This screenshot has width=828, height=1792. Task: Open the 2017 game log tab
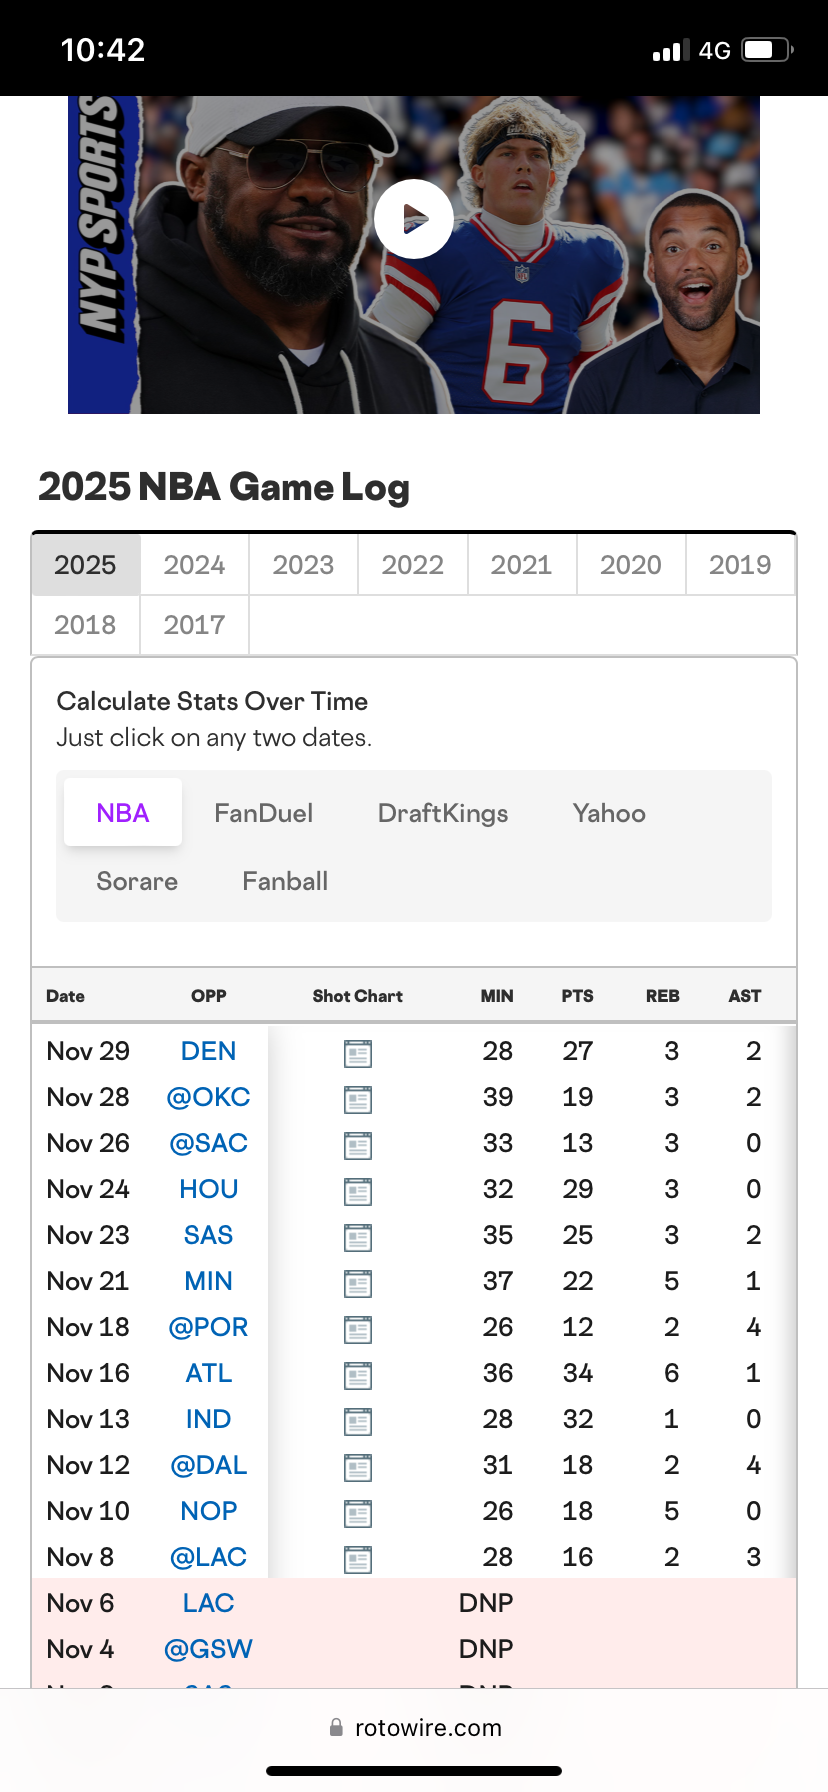[194, 625]
